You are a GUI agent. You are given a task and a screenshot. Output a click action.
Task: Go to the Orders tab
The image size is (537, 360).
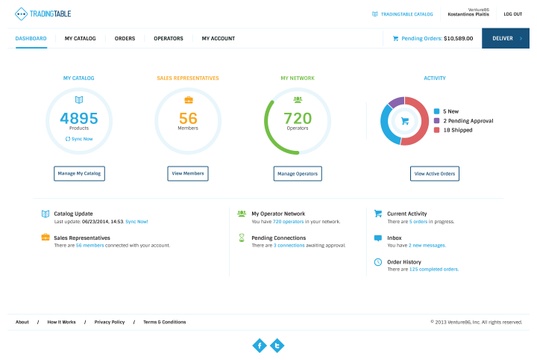(125, 38)
